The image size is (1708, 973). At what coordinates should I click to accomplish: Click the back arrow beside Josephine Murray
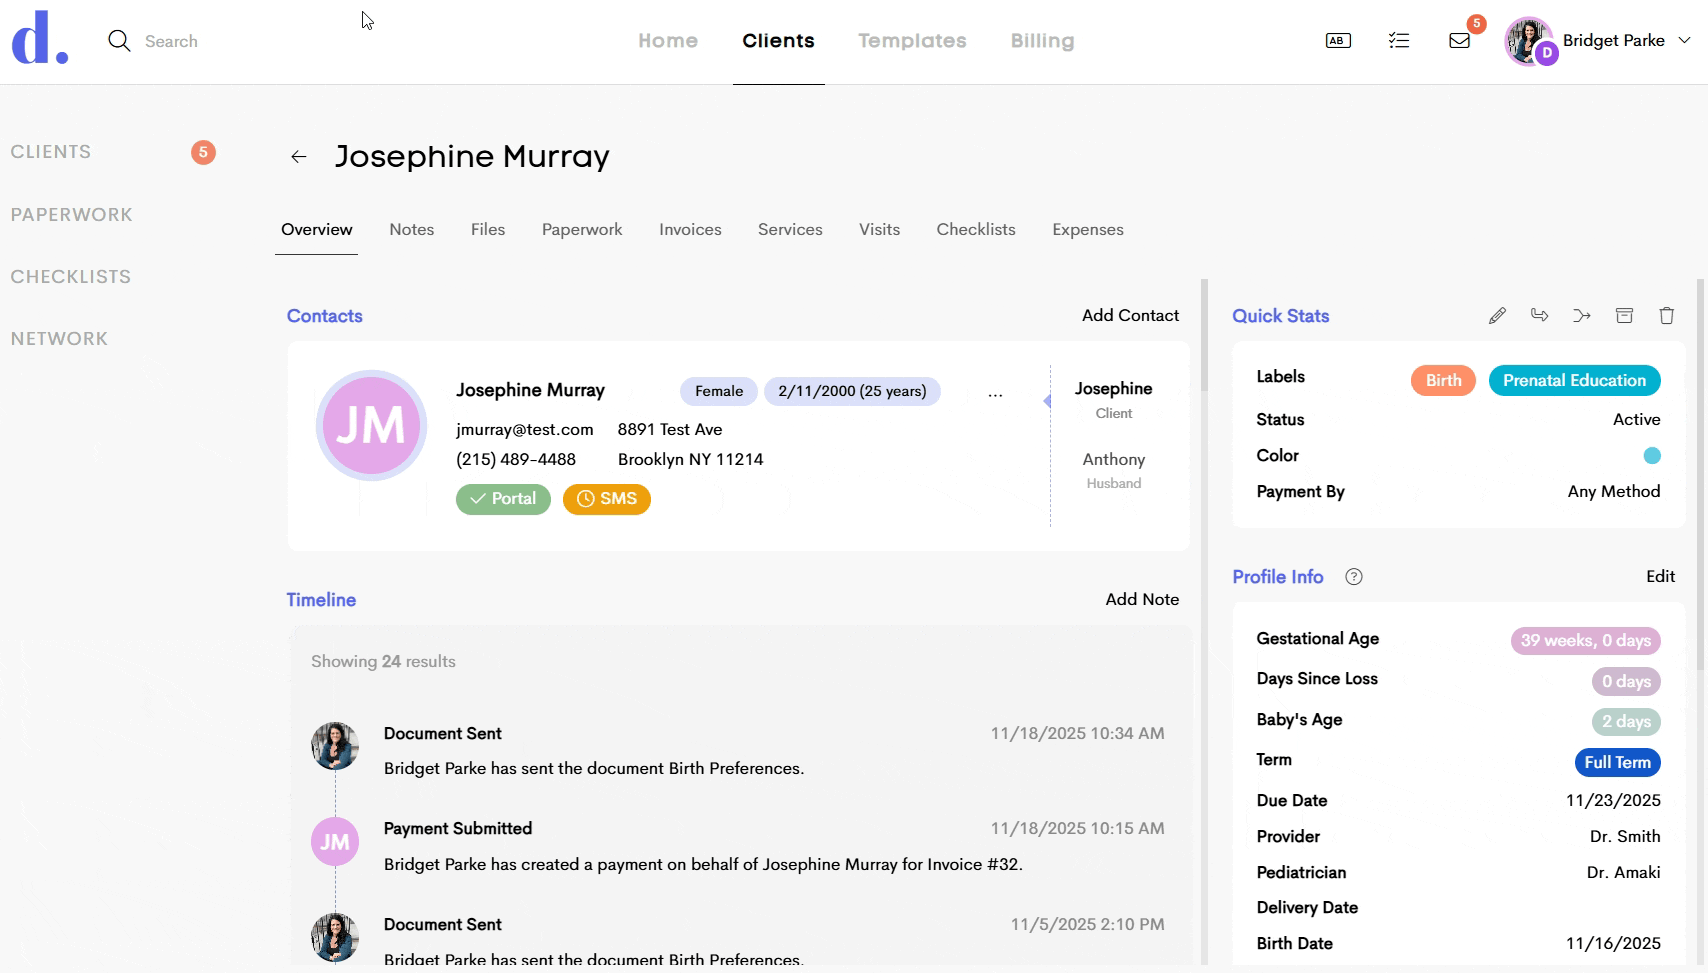(x=298, y=157)
